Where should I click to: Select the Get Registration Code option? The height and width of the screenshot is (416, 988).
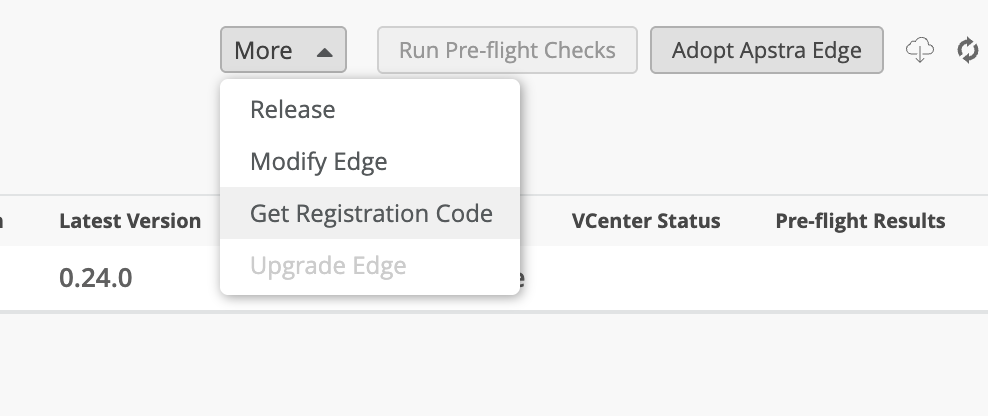[371, 213]
